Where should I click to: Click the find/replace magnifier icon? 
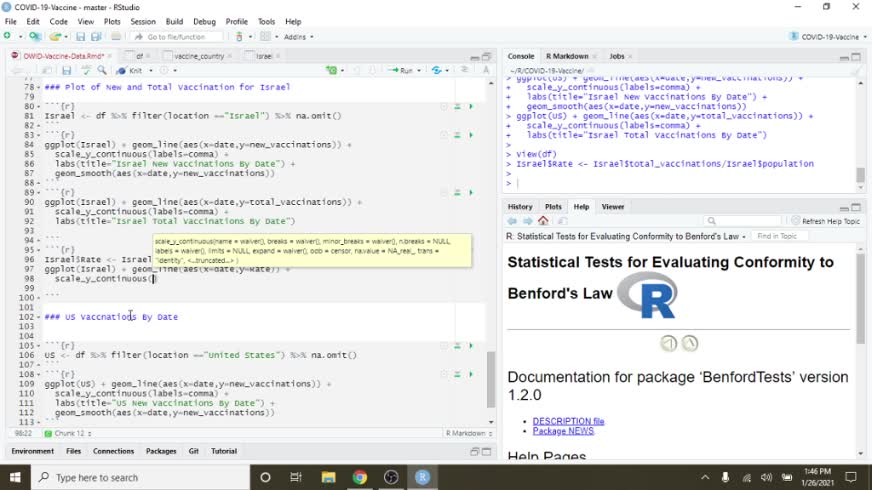pos(101,71)
